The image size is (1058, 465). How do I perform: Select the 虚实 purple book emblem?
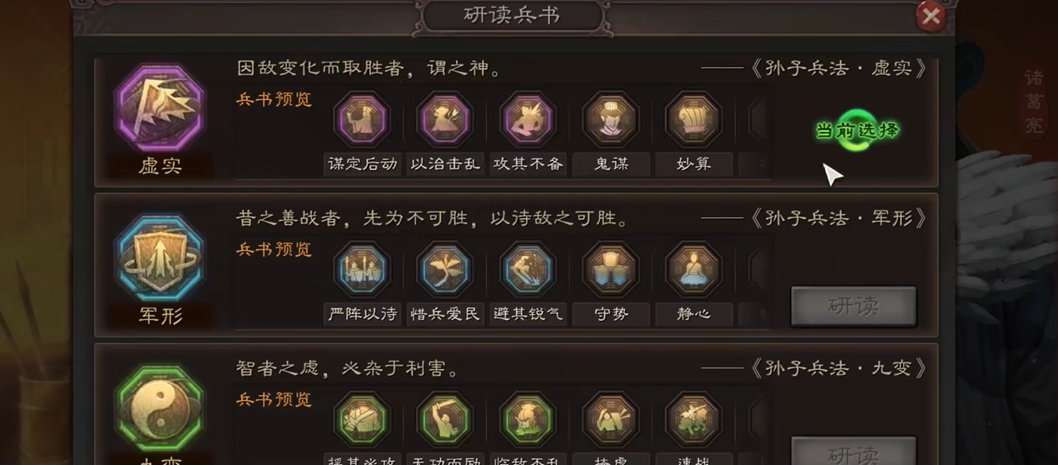click(160, 109)
